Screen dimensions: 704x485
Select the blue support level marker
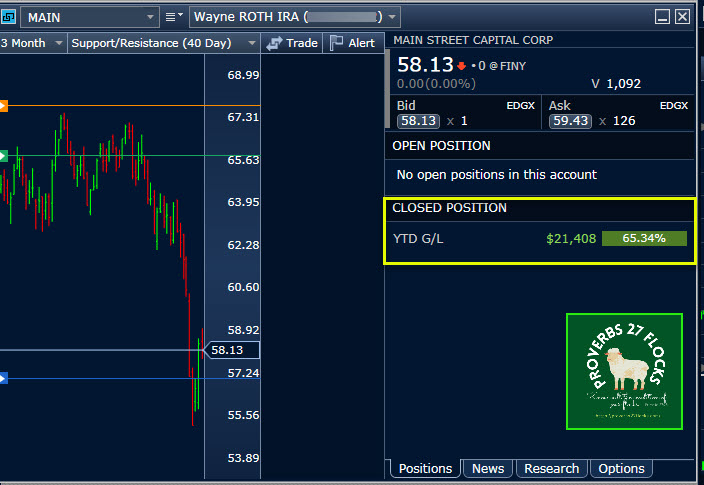pyautogui.click(x=4, y=378)
